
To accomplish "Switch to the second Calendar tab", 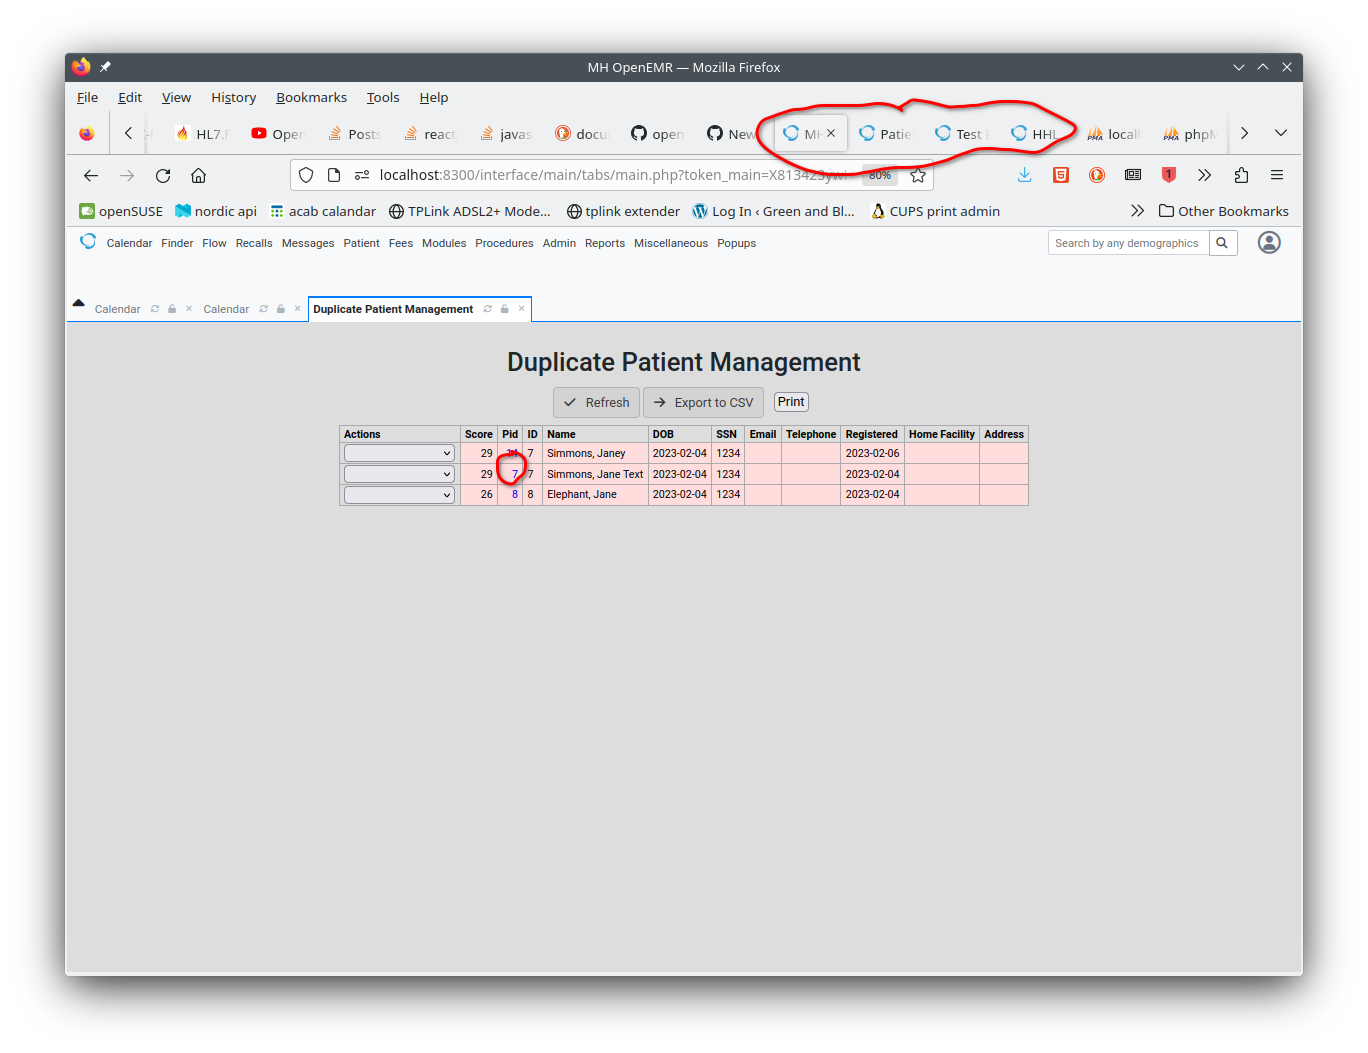I will [226, 309].
